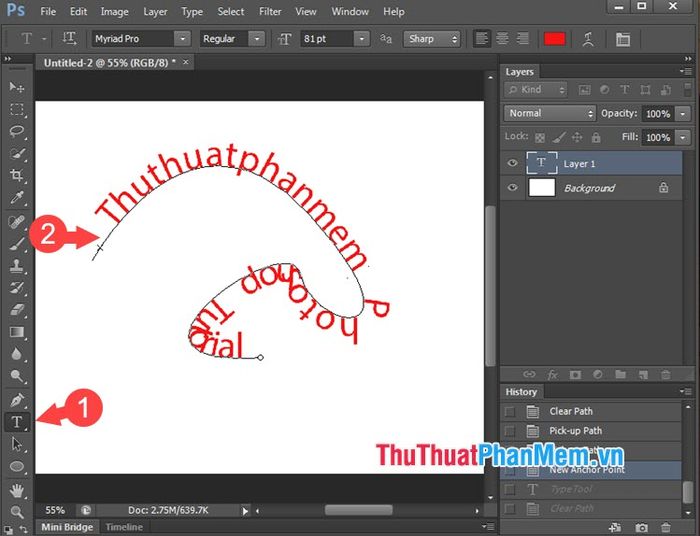Select the Spot Healing Brush tool
This screenshot has height=536, width=700.
coord(17,222)
